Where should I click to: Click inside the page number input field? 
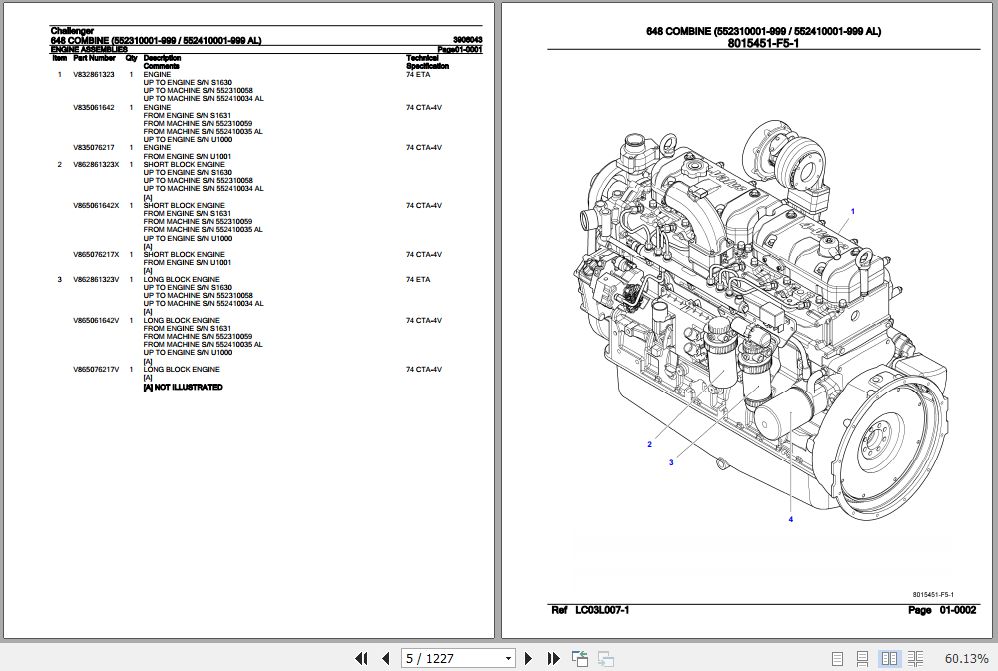440,658
